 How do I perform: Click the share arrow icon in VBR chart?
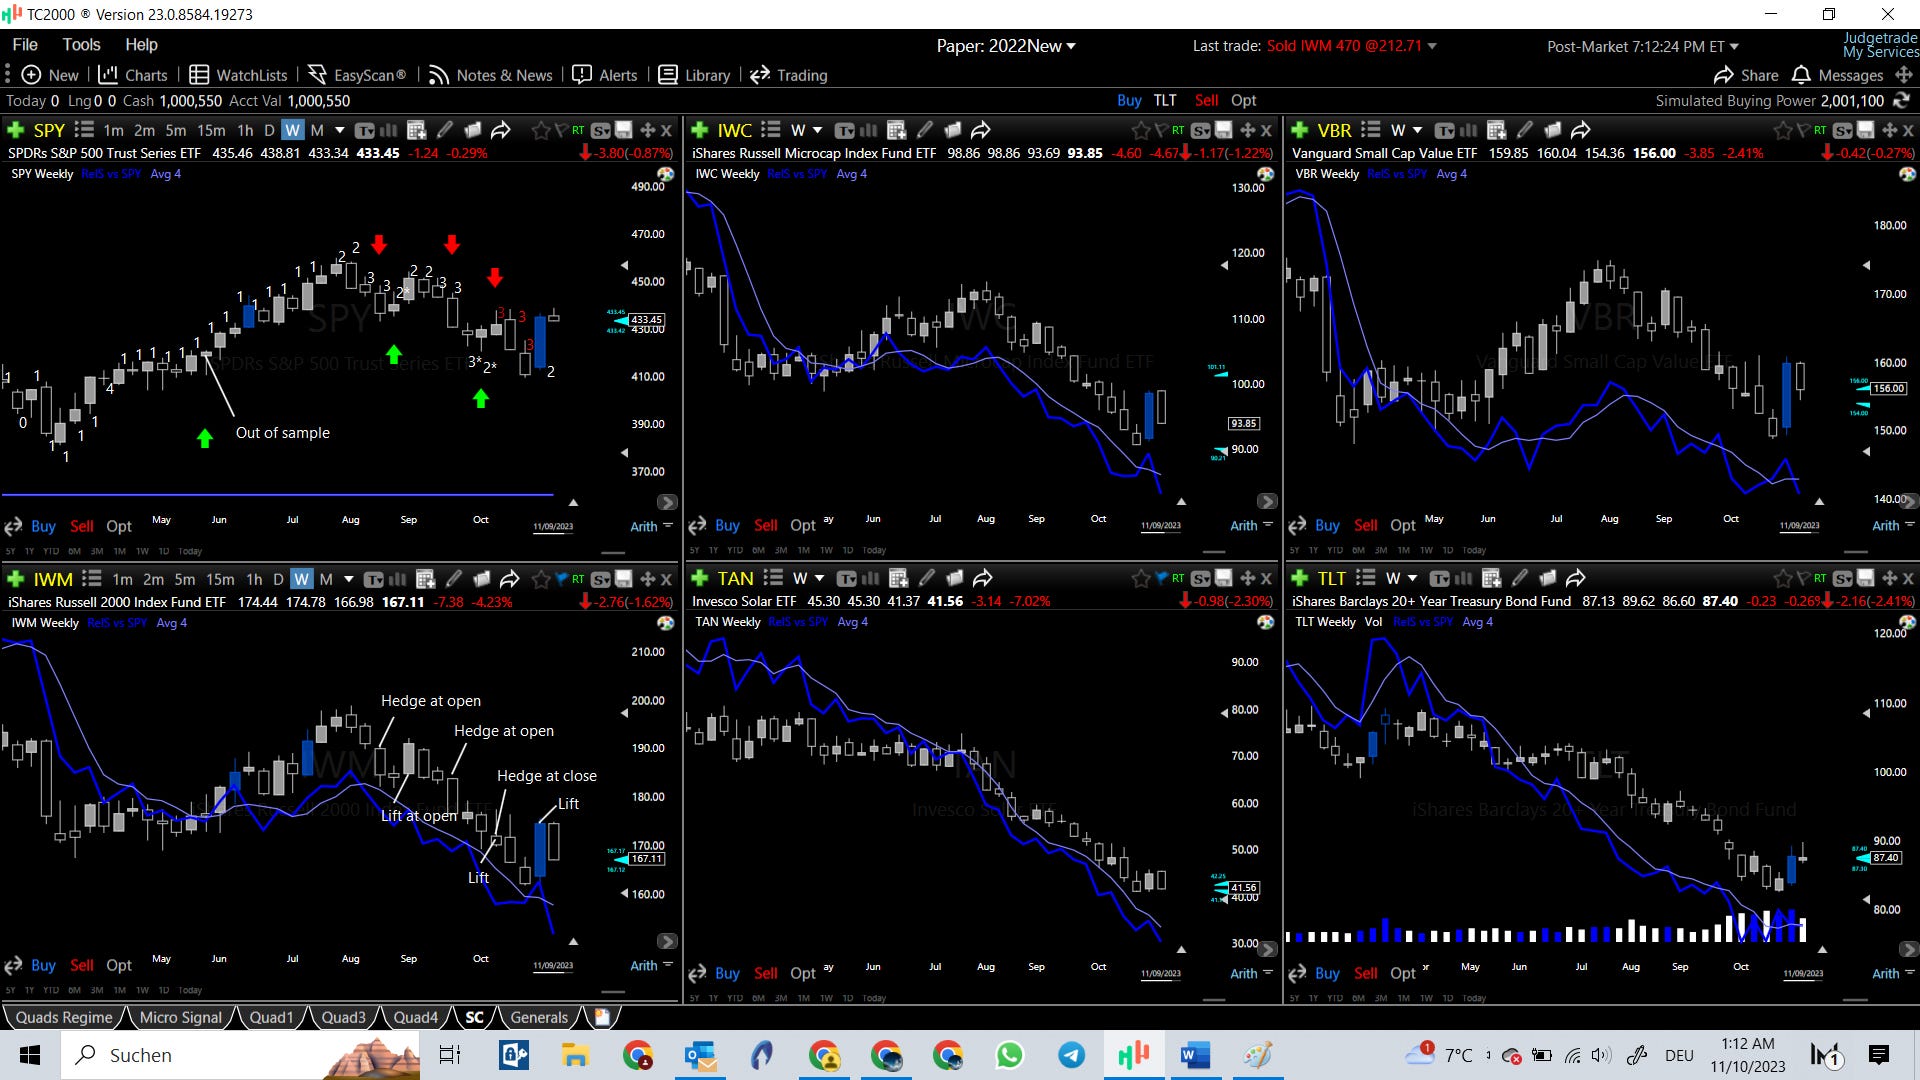pos(1581,130)
